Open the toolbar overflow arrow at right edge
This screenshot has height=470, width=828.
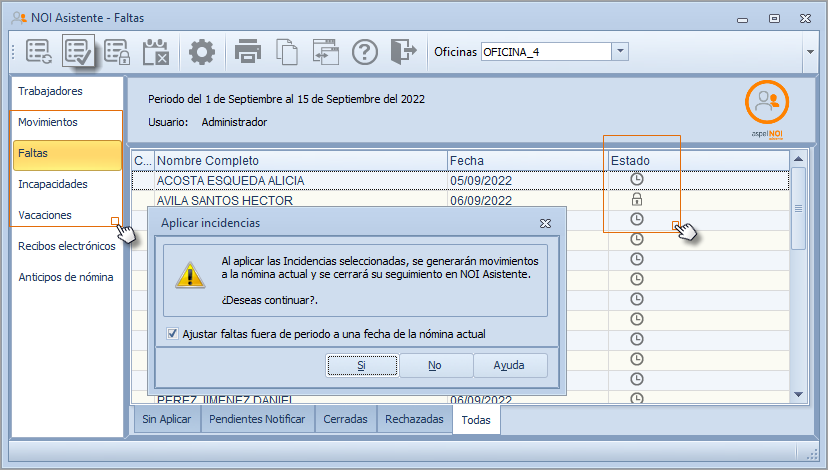808,53
